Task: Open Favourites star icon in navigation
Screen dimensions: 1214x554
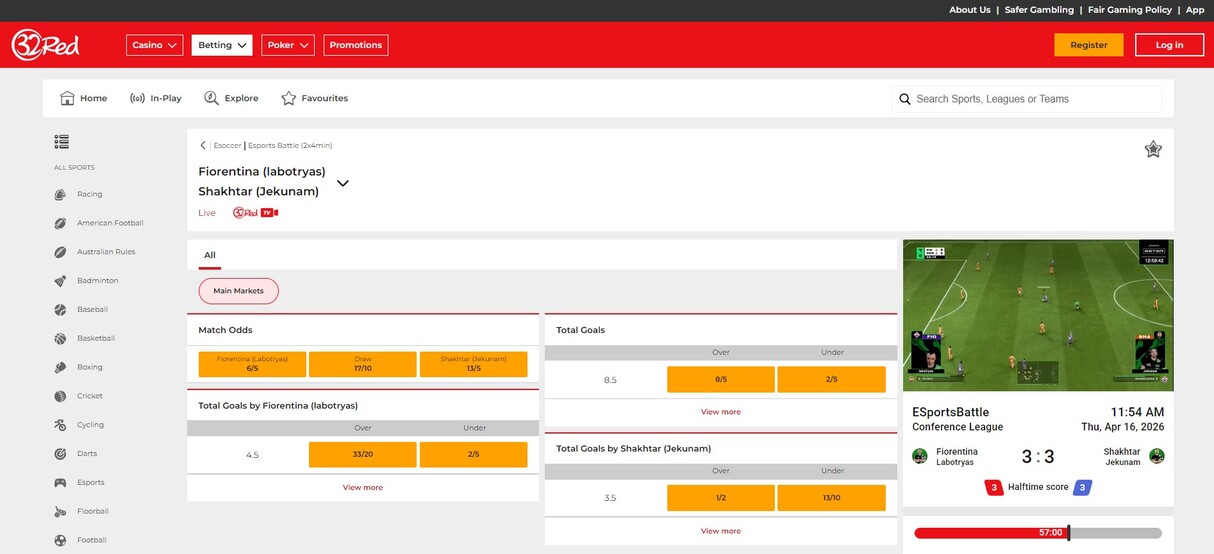Action: point(289,98)
